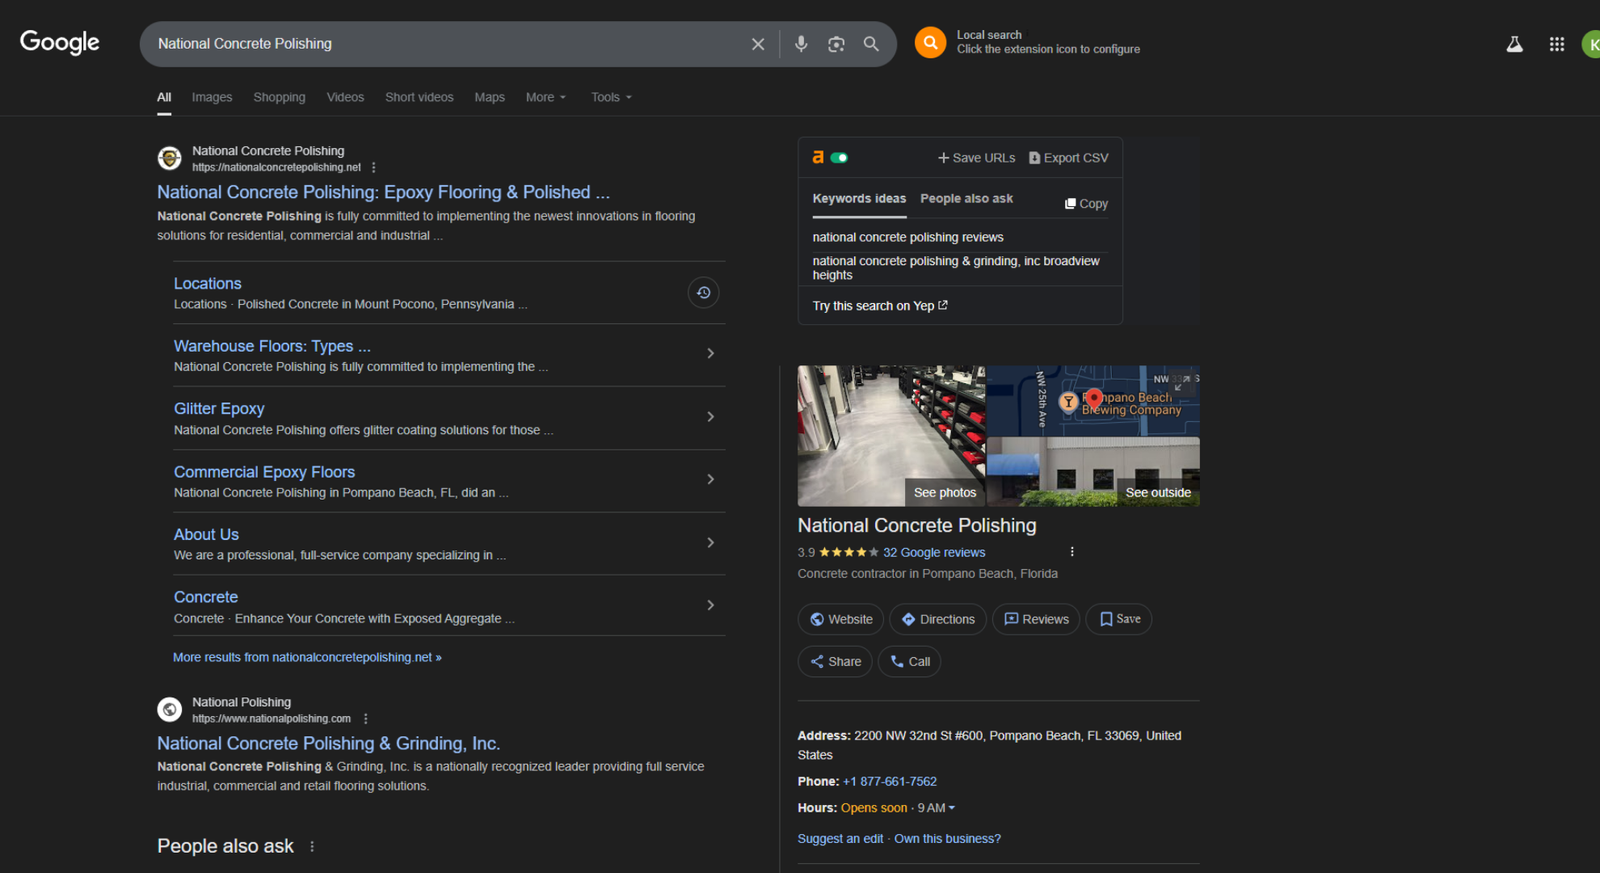Expand the More search filters dropdown
Image resolution: width=1600 pixels, height=873 pixels.
[x=546, y=97]
